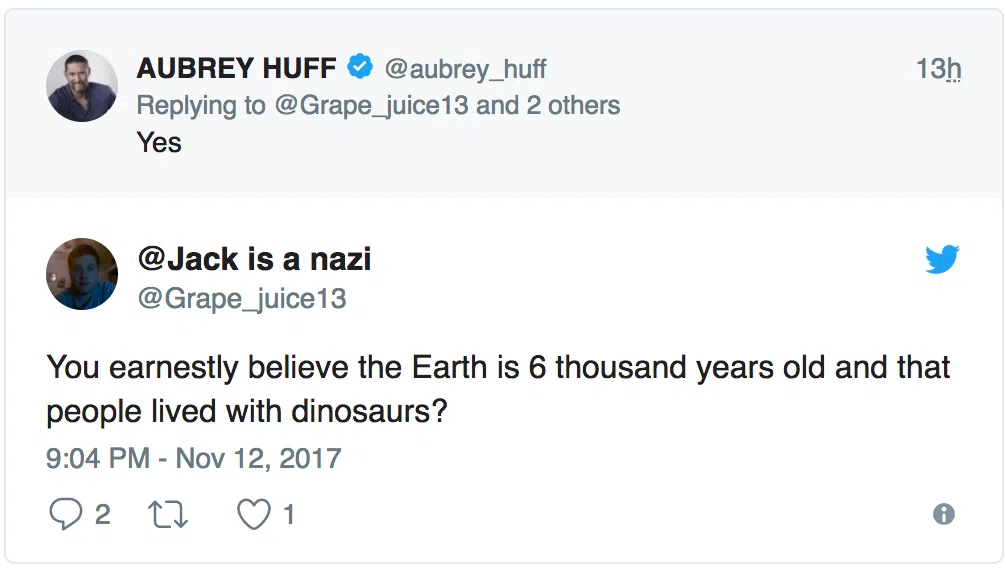Like the tweet with the heart icon
The height and width of the screenshot is (568, 1006).
pos(254,515)
